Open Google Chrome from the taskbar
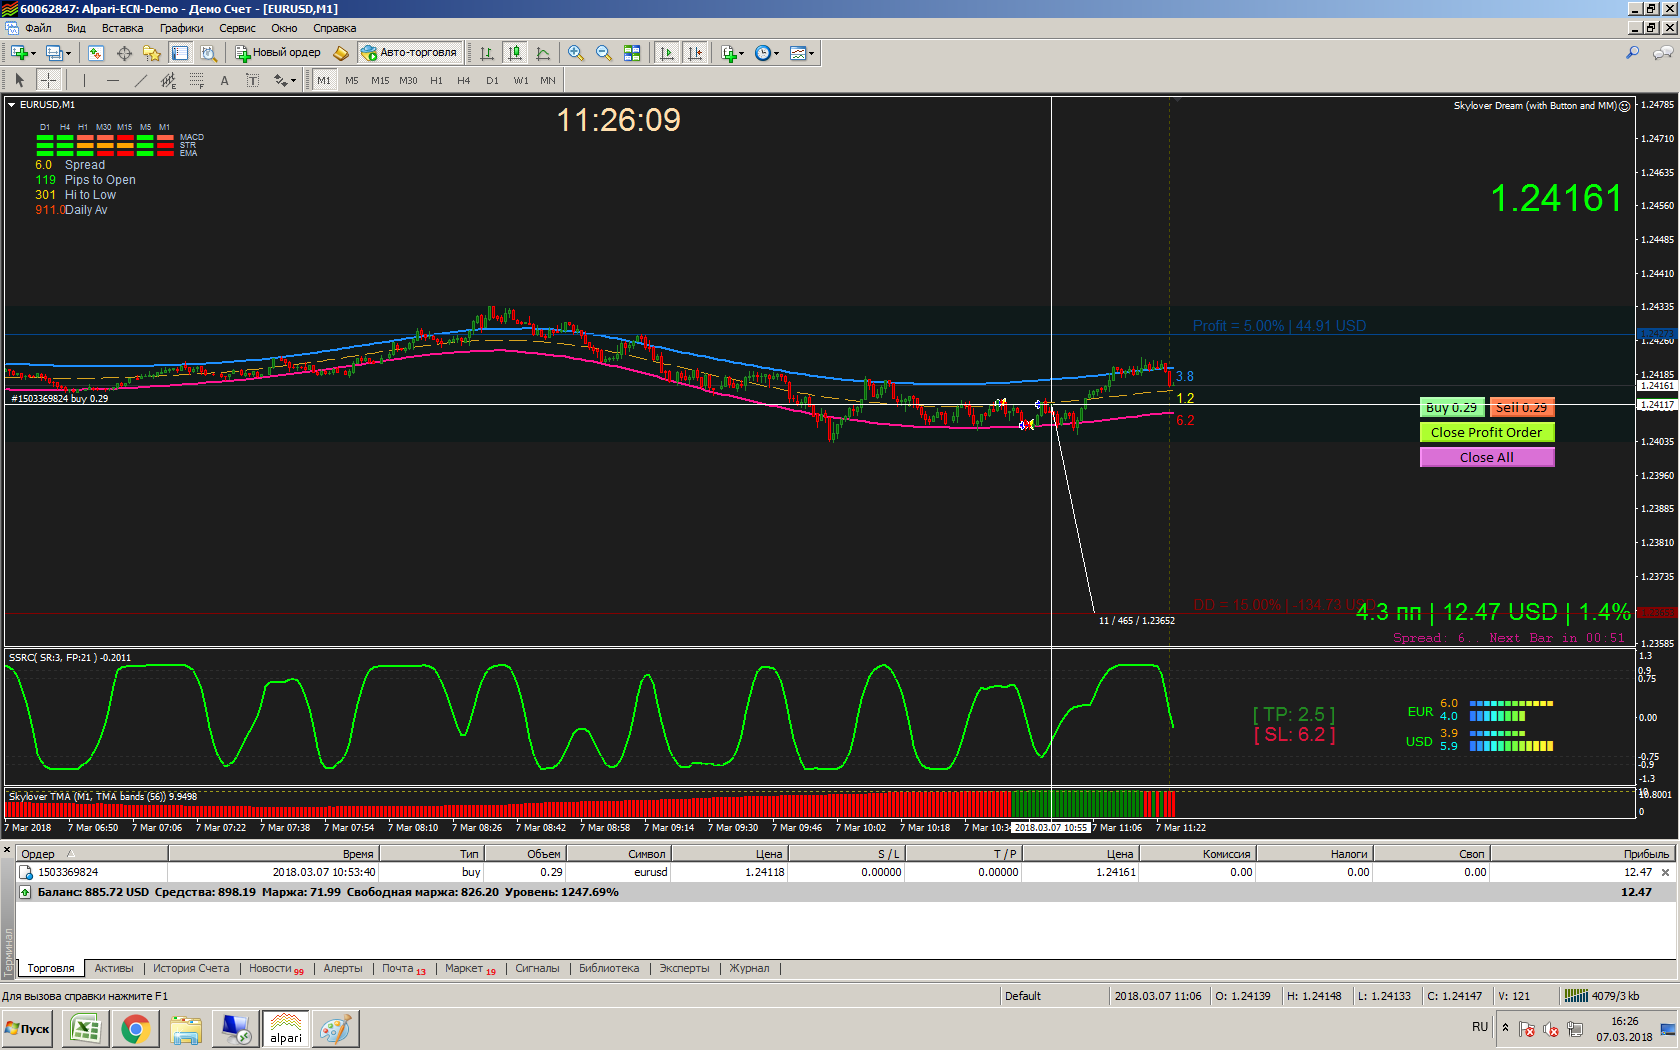 click(x=135, y=1029)
